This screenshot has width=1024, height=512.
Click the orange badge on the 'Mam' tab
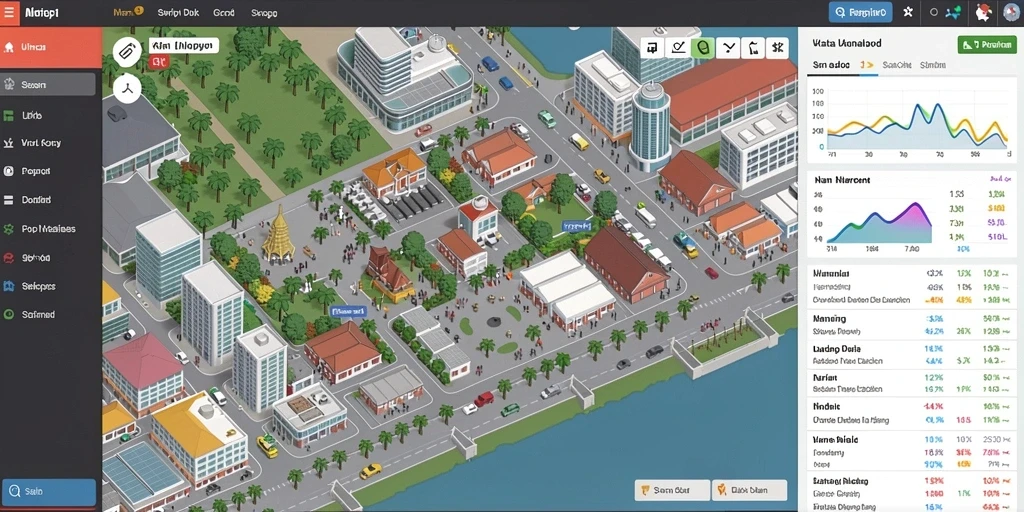pyautogui.click(x=139, y=11)
